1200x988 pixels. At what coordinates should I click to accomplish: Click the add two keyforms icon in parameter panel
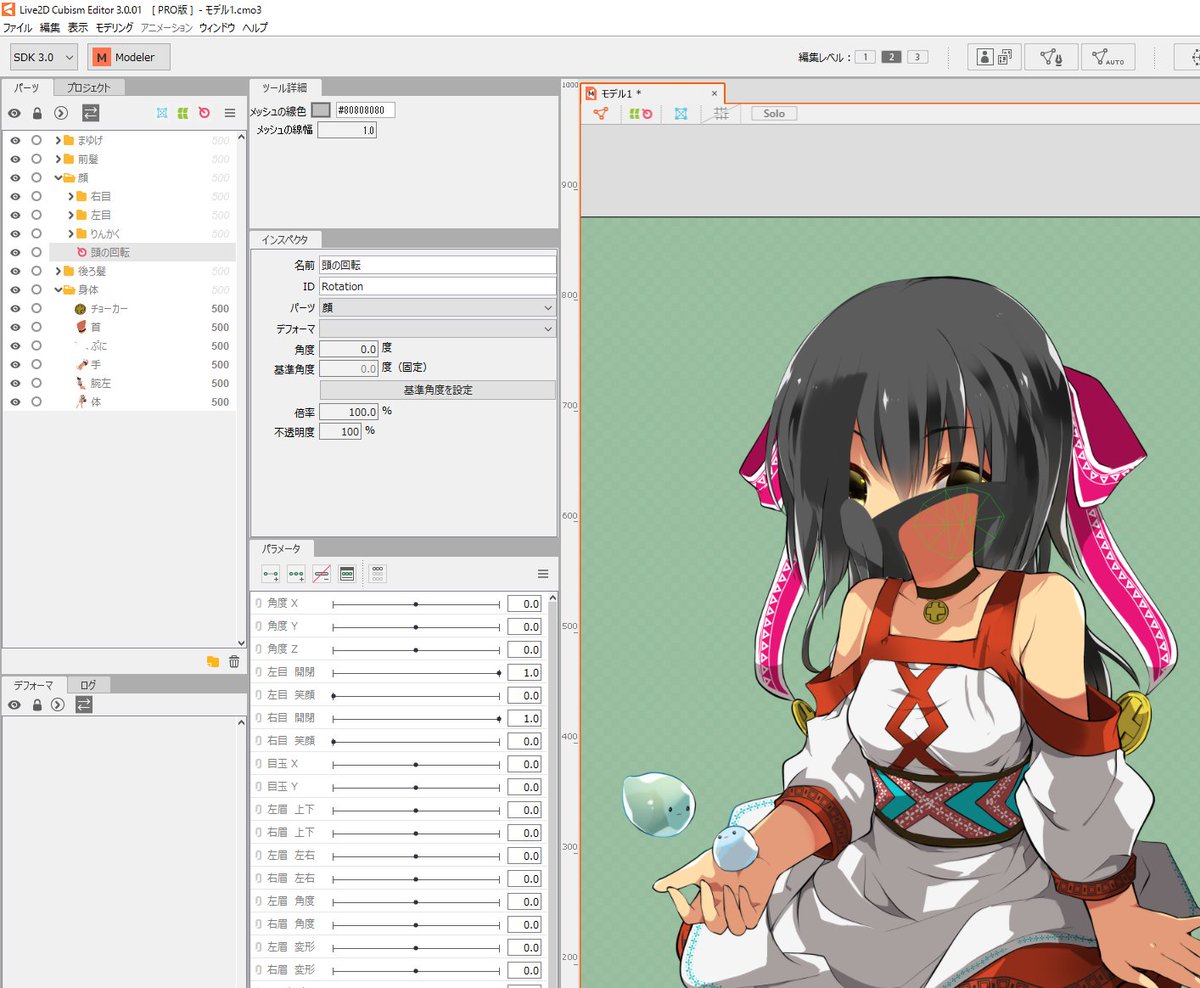[270, 574]
